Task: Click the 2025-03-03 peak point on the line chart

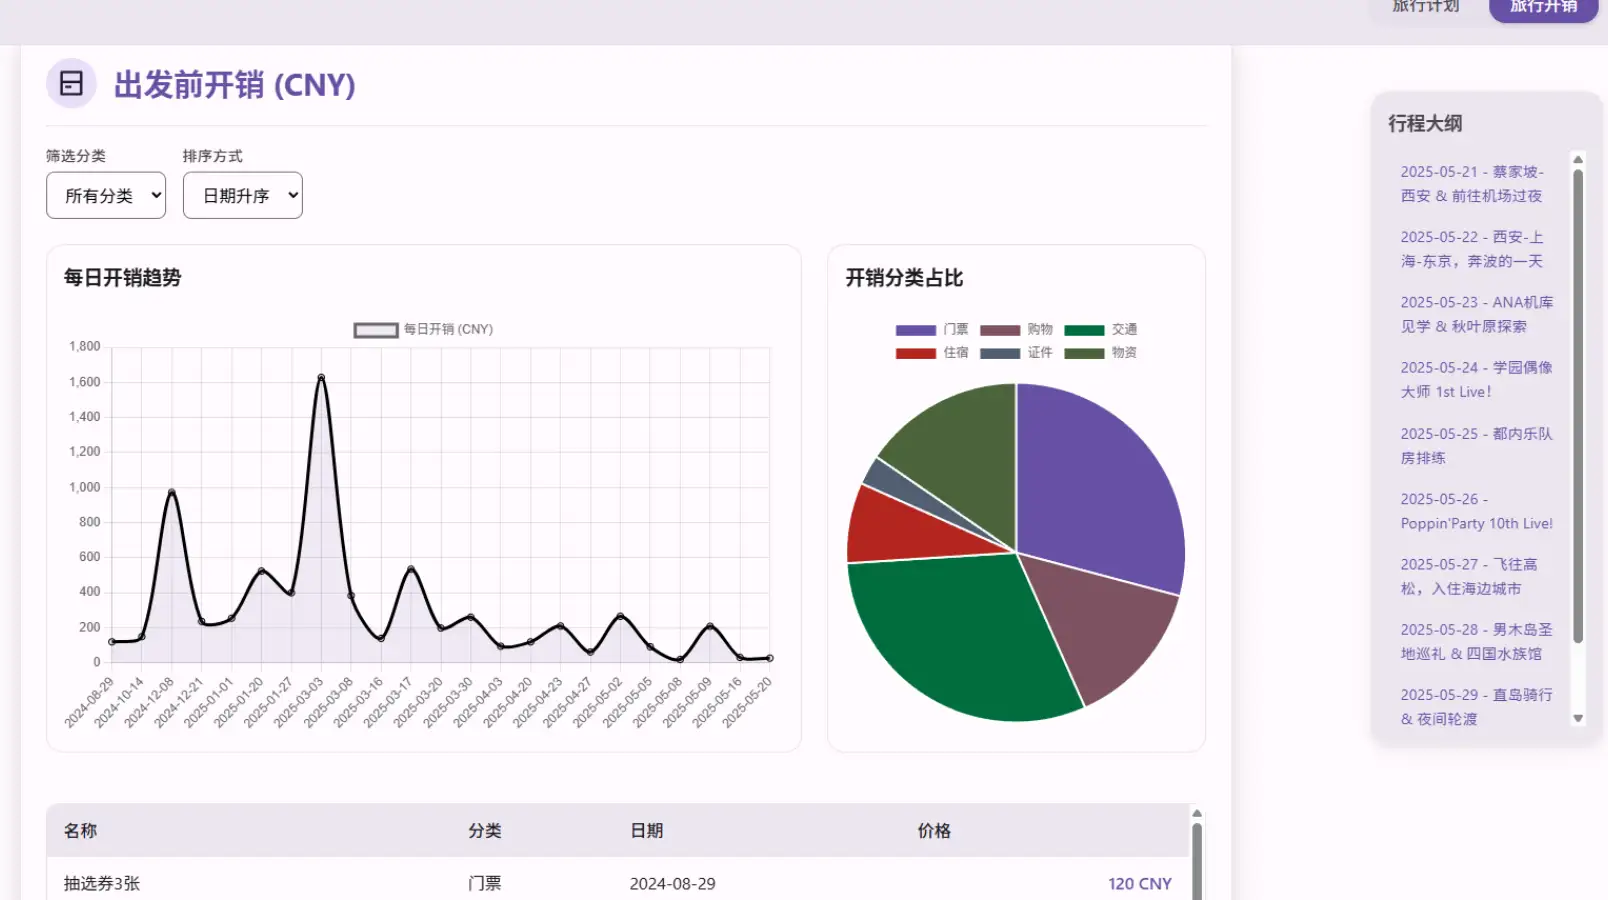Action: (x=321, y=378)
